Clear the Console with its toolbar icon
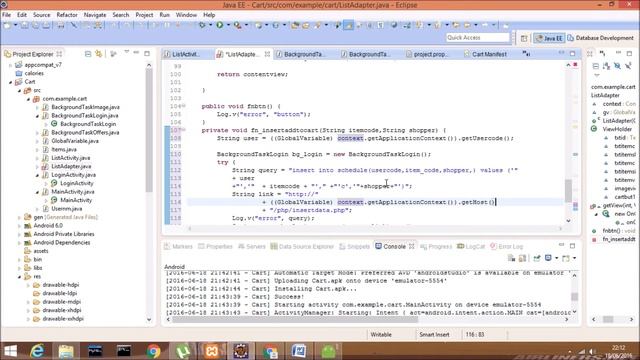This screenshot has width=640, height=360. coord(511,258)
